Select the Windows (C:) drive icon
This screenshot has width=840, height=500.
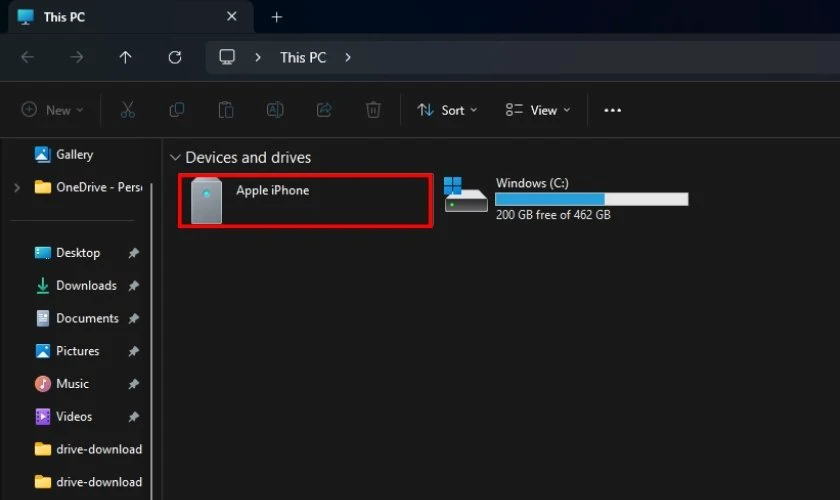[466, 195]
